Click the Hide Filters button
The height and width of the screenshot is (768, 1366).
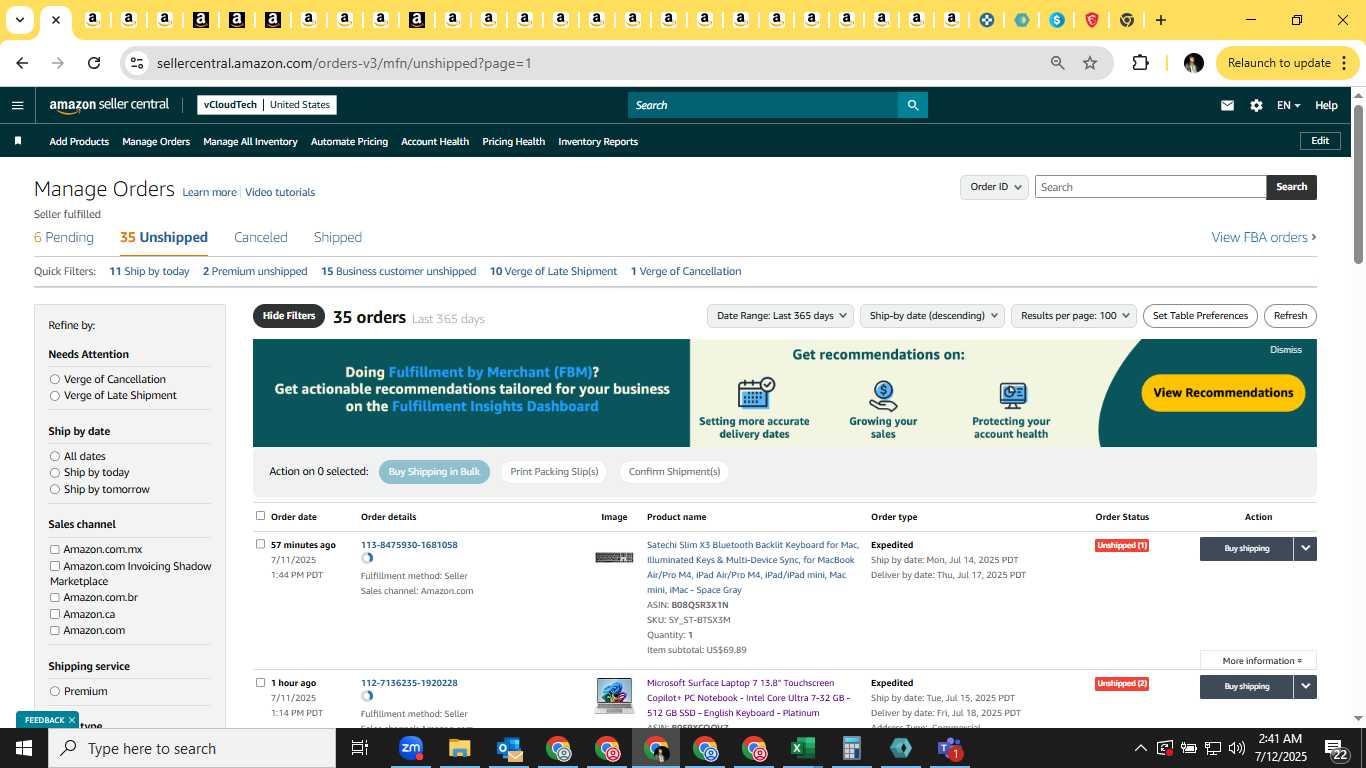(x=289, y=316)
